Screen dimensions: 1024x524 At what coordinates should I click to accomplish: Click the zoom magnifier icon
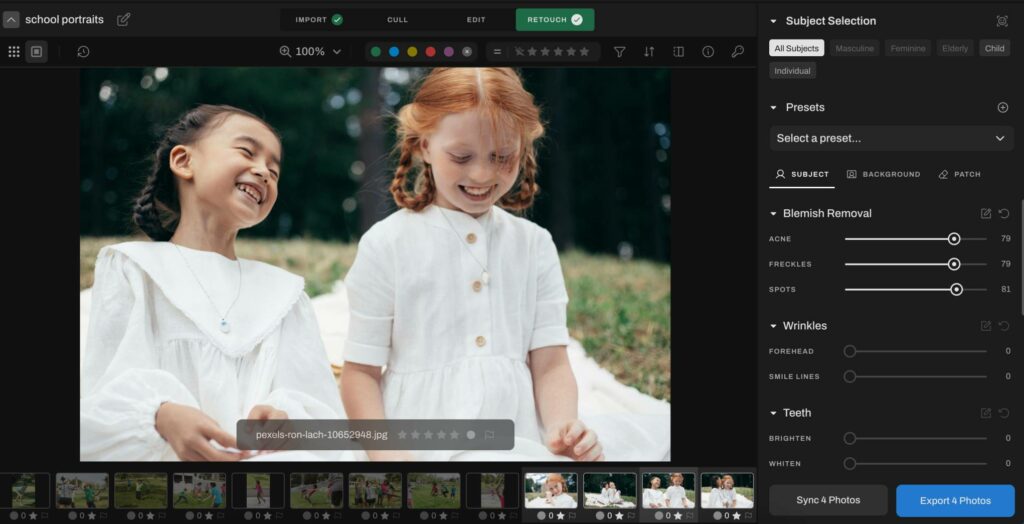click(x=285, y=52)
